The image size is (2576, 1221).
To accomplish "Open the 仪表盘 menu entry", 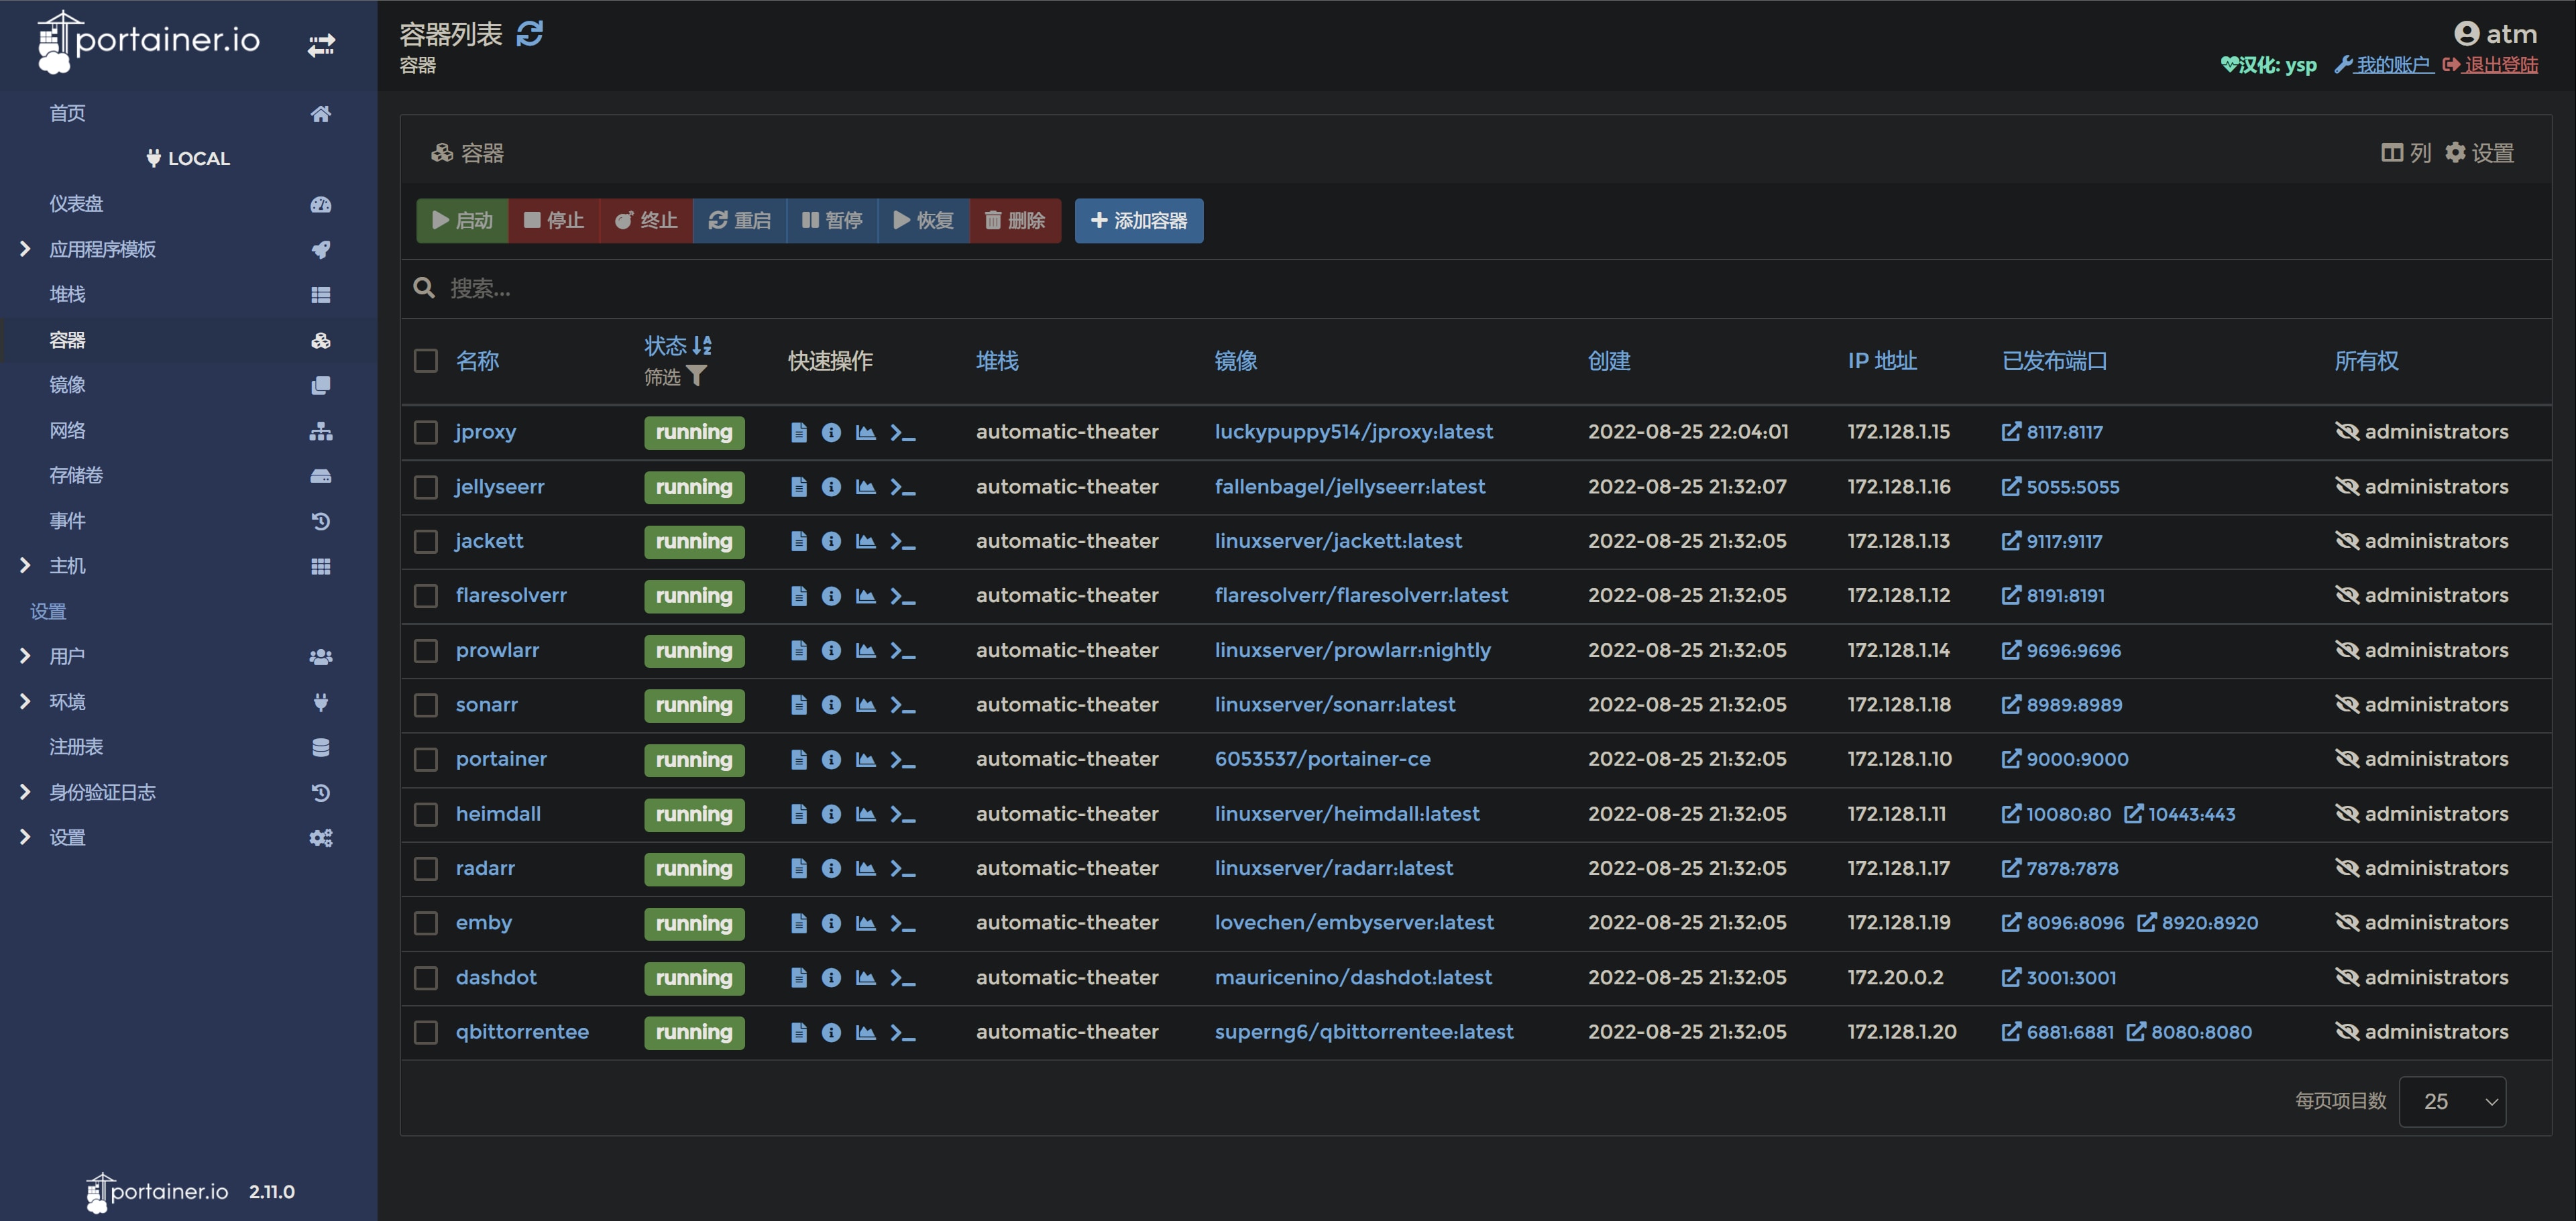I will (75, 203).
